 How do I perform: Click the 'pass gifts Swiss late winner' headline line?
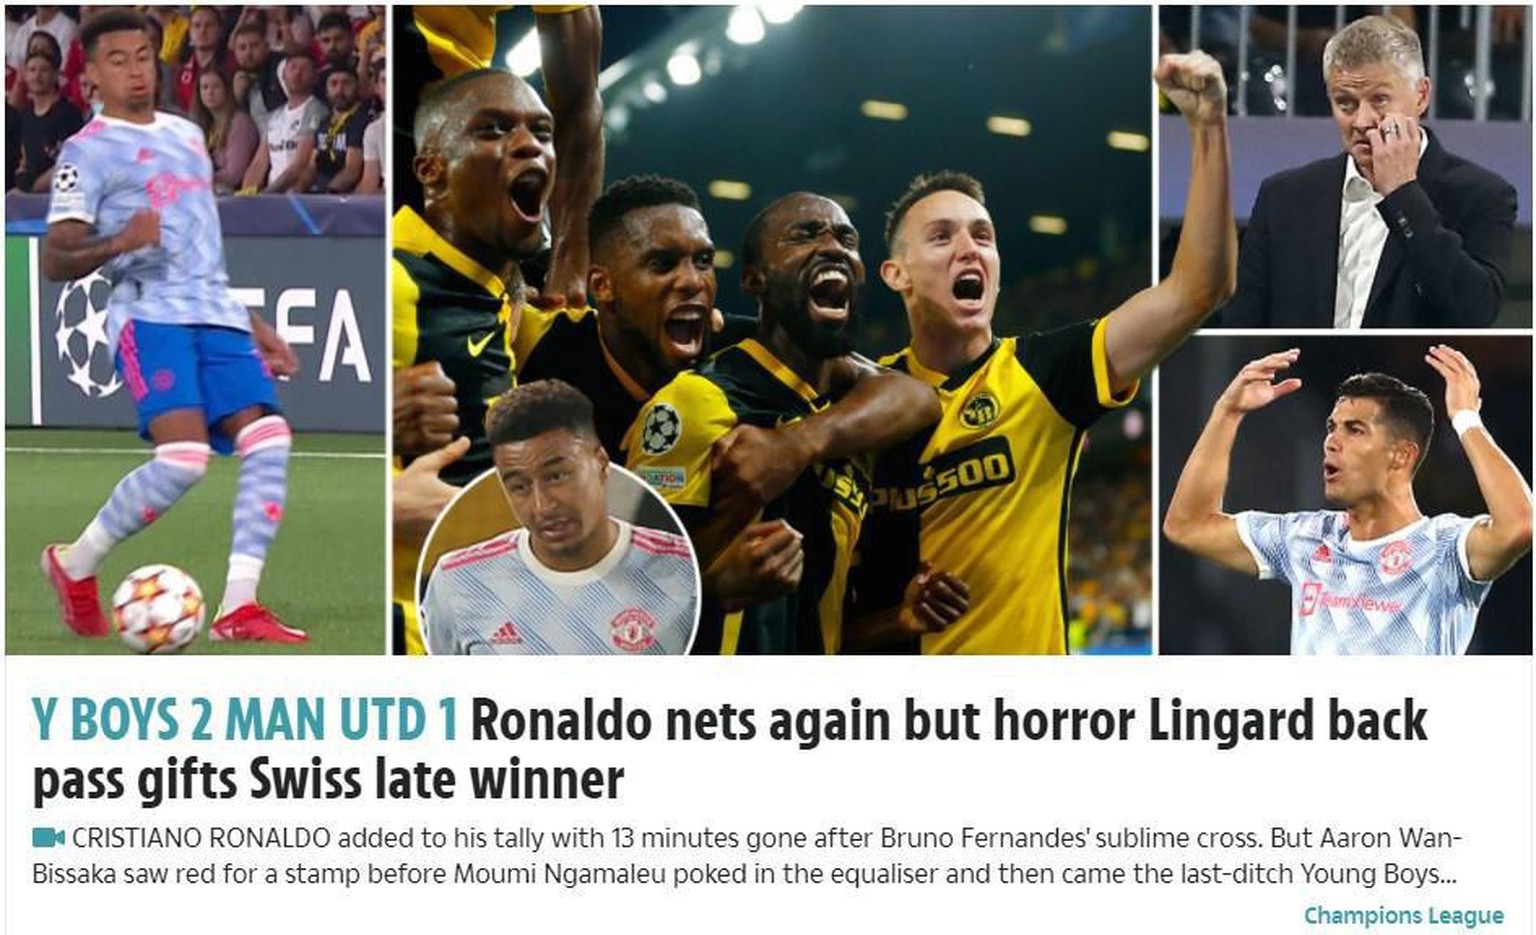tap(328, 781)
